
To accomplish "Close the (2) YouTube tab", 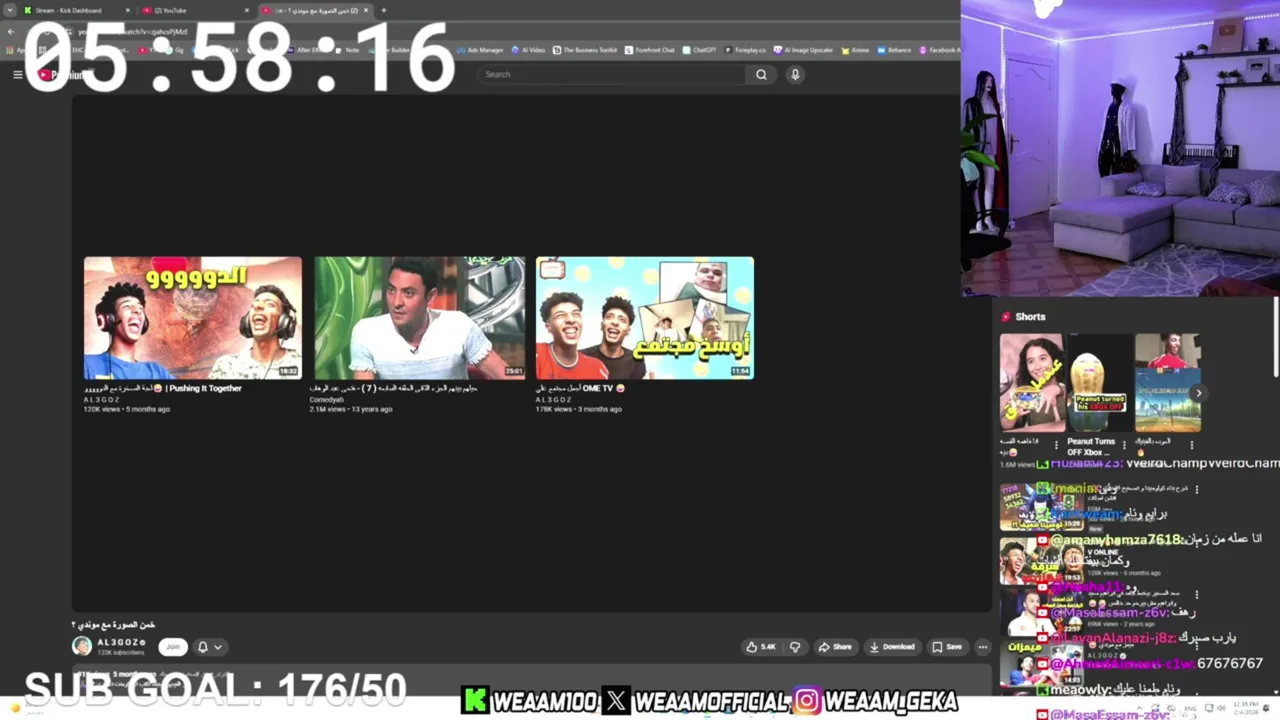I will [x=247, y=10].
